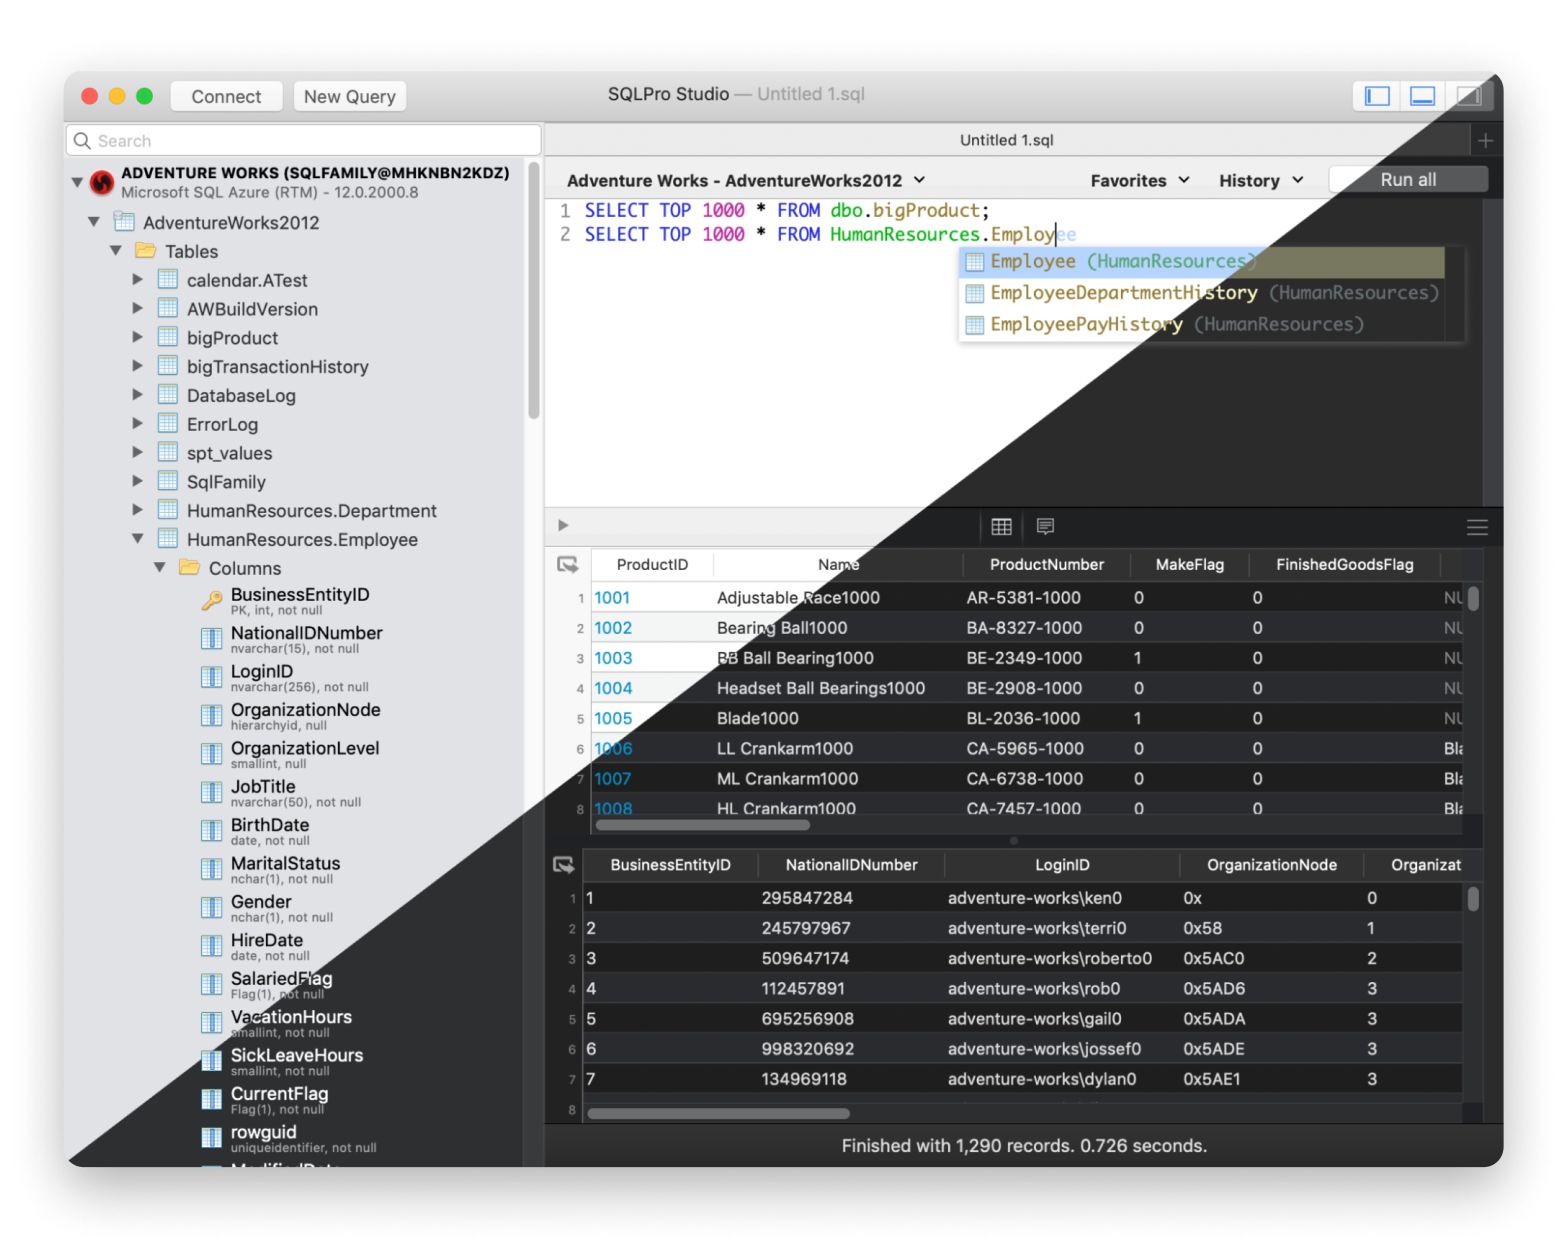Click the product results horizontal scrollbar
Viewport: 1560px width, 1260px height.
coord(703,826)
